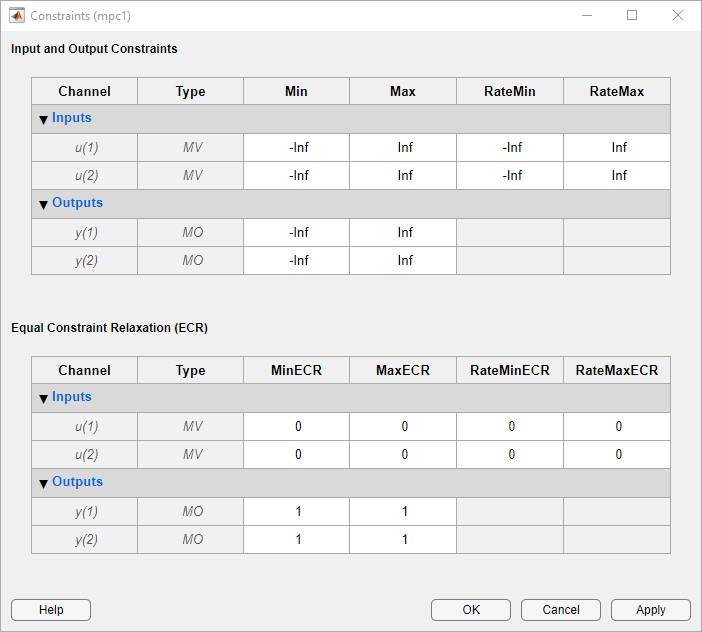The height and width of the screenshot is (632, 702).
Task: Select the y(2) channel cell in ECR table
Action: coord(85,539)
